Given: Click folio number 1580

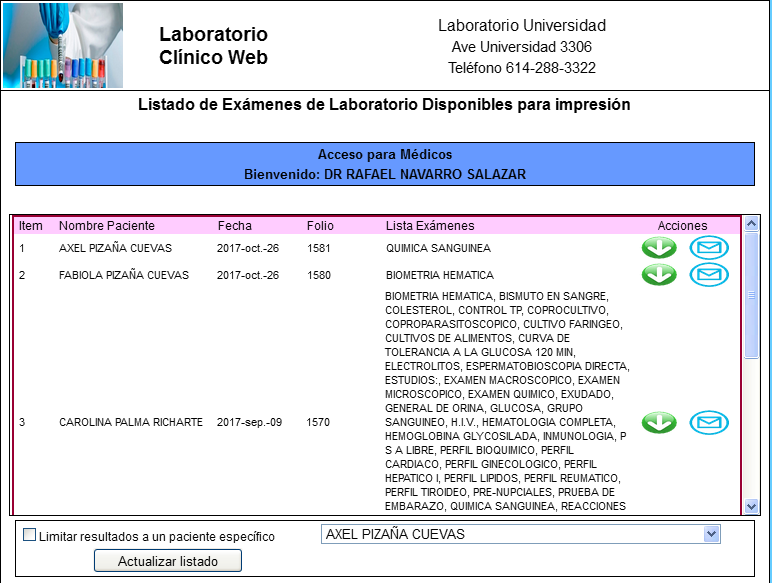Looking at the screenshot, I should pyautogui.click(x=319, y=275).
